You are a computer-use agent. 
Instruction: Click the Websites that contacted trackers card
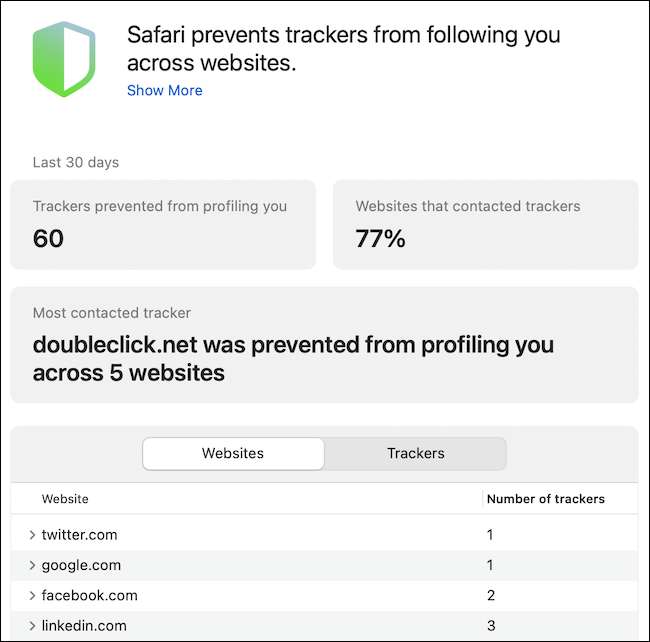[x=485, y=224]
